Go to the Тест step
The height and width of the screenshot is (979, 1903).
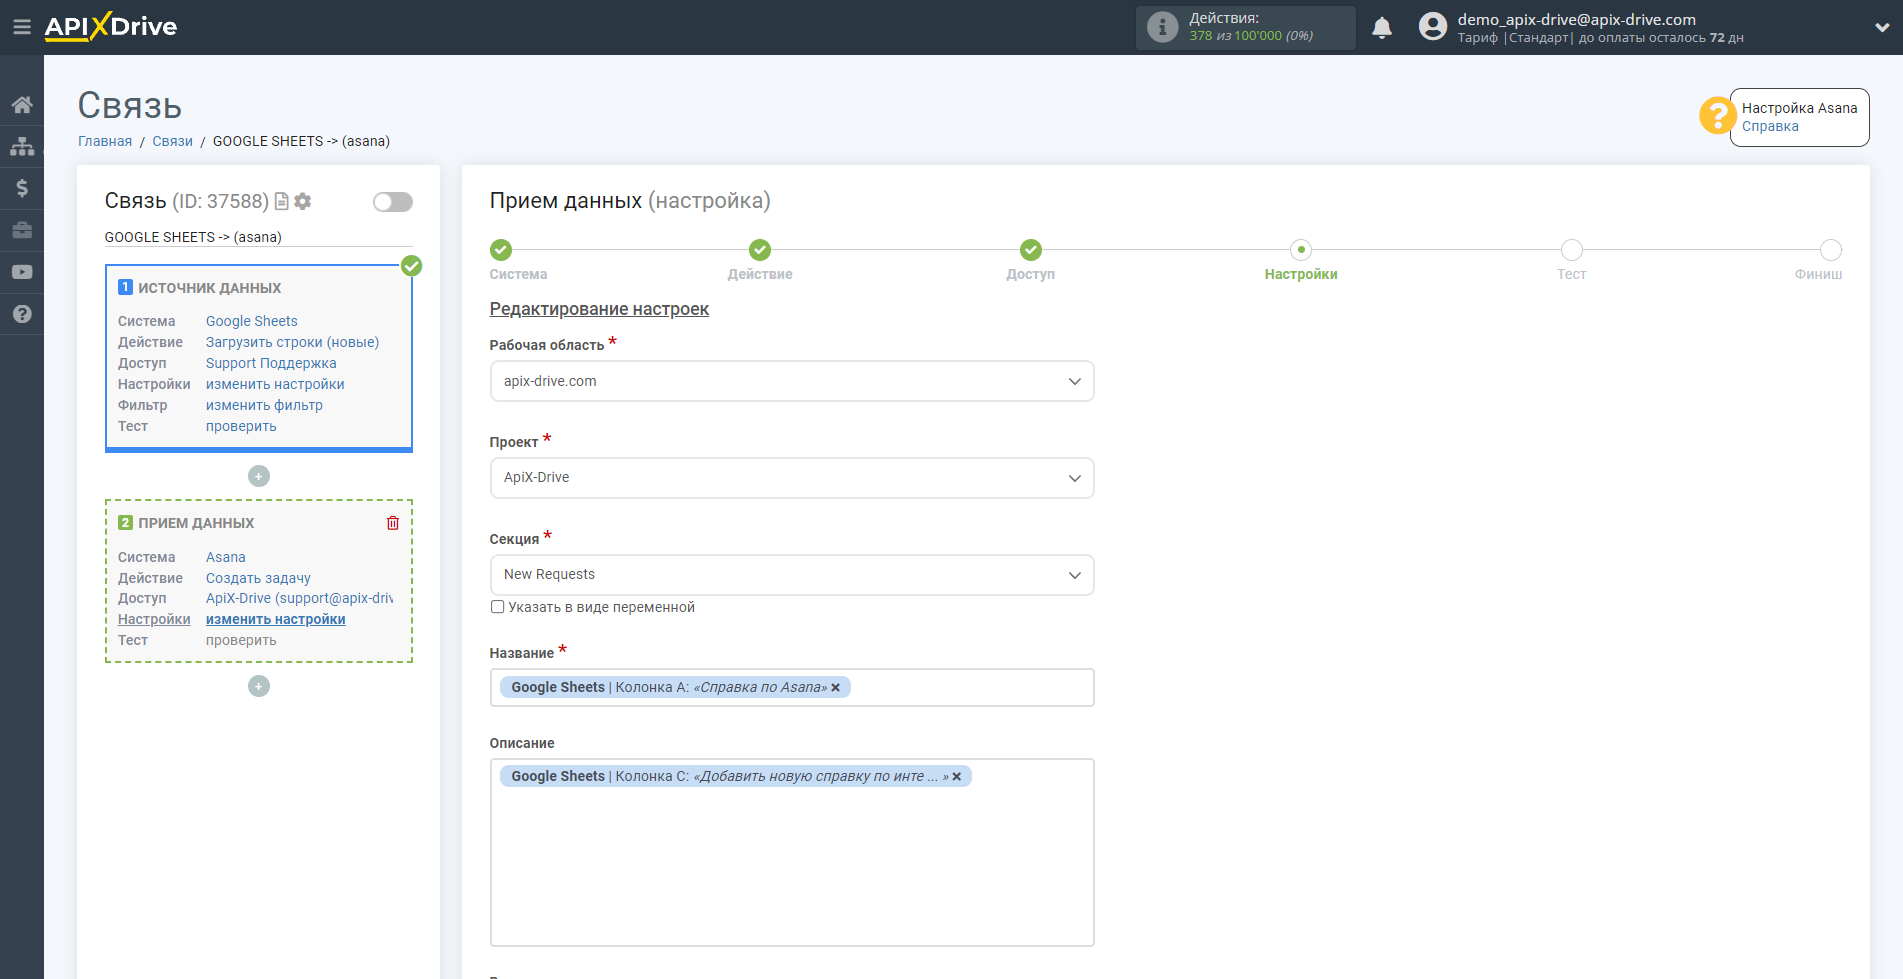pyautogui.click(x=1572, y=250)
